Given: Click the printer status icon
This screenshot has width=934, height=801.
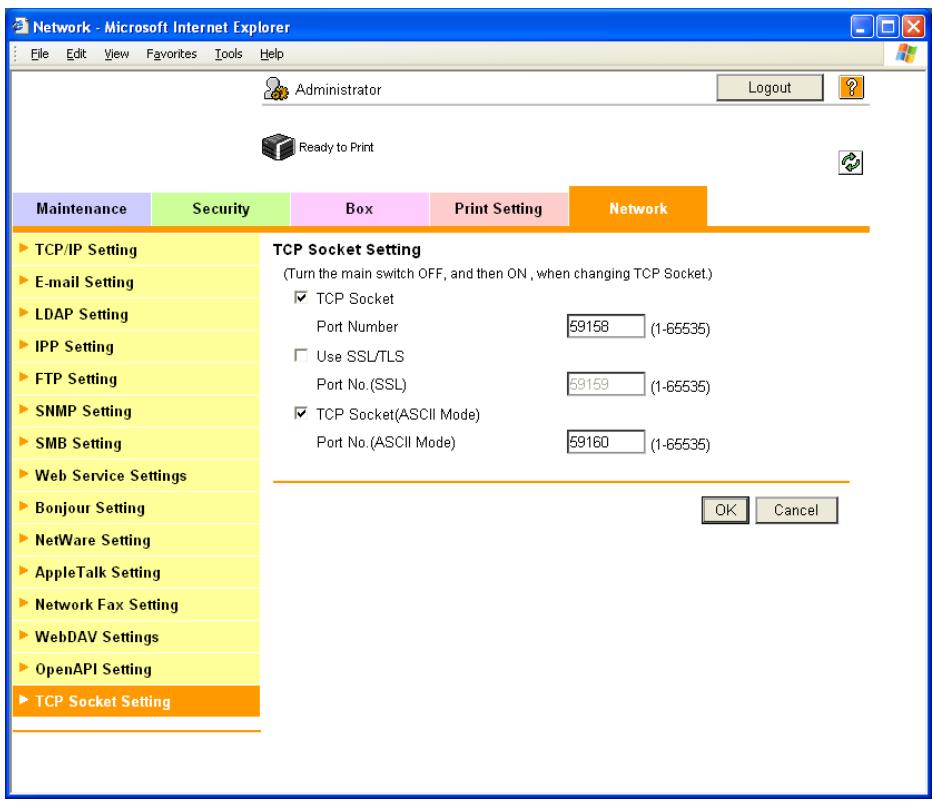Looking at the screenshot, I should point(278,147).
